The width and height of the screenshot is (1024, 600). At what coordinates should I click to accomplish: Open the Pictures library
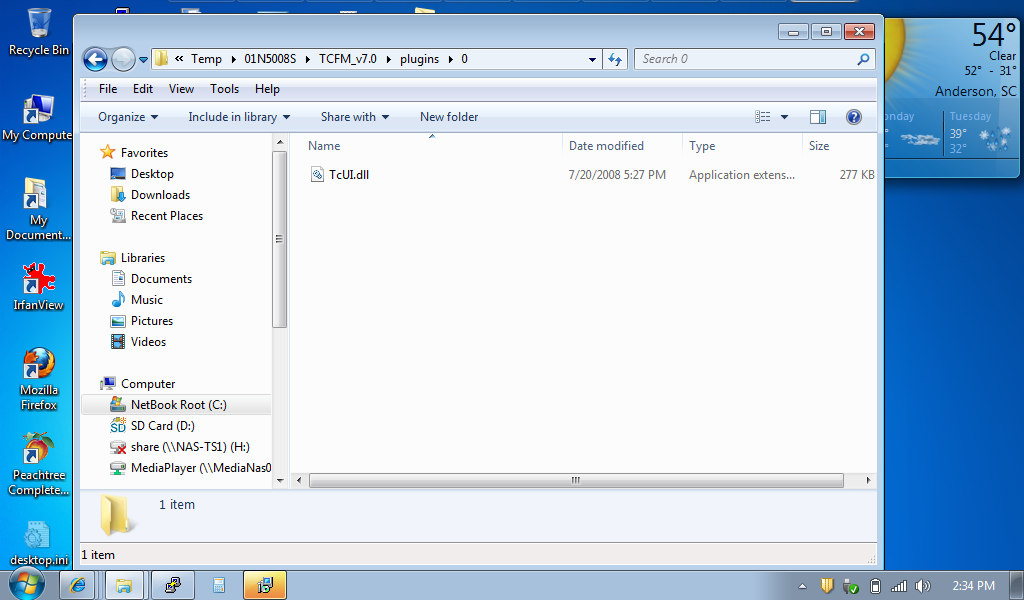152,321
